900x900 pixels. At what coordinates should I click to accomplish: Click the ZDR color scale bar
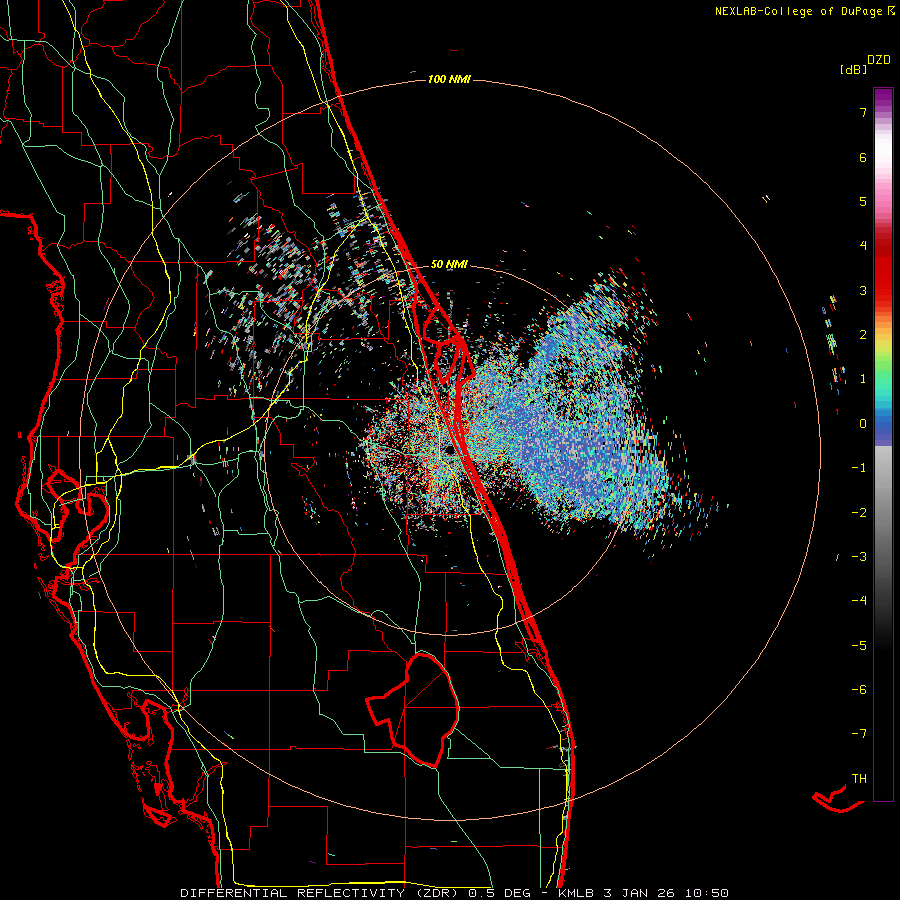(883, 444)
